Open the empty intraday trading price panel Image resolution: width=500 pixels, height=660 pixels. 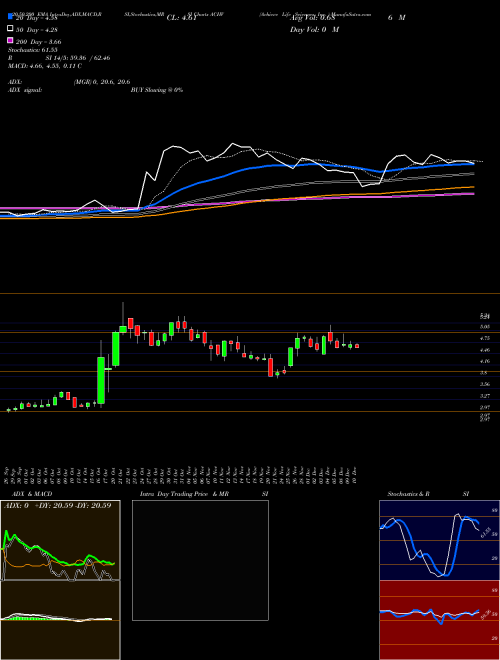point(200,560)
